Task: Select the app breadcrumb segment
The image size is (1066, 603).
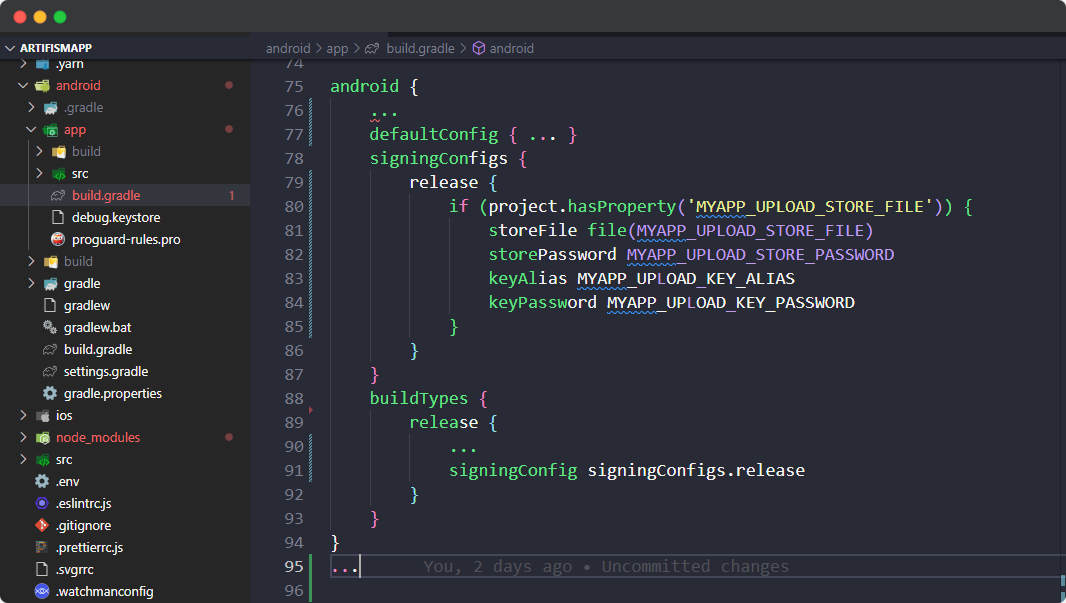Action: coord(337,48)
